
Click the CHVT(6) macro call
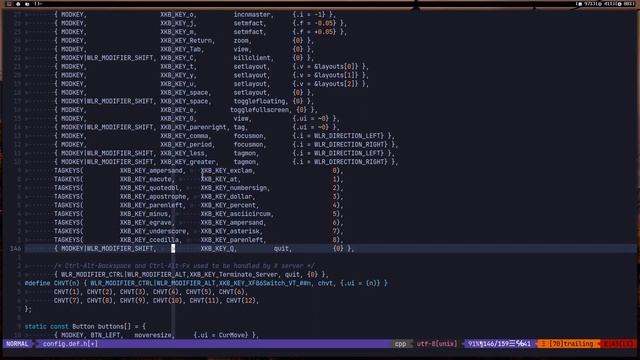[x=231, y=292]
